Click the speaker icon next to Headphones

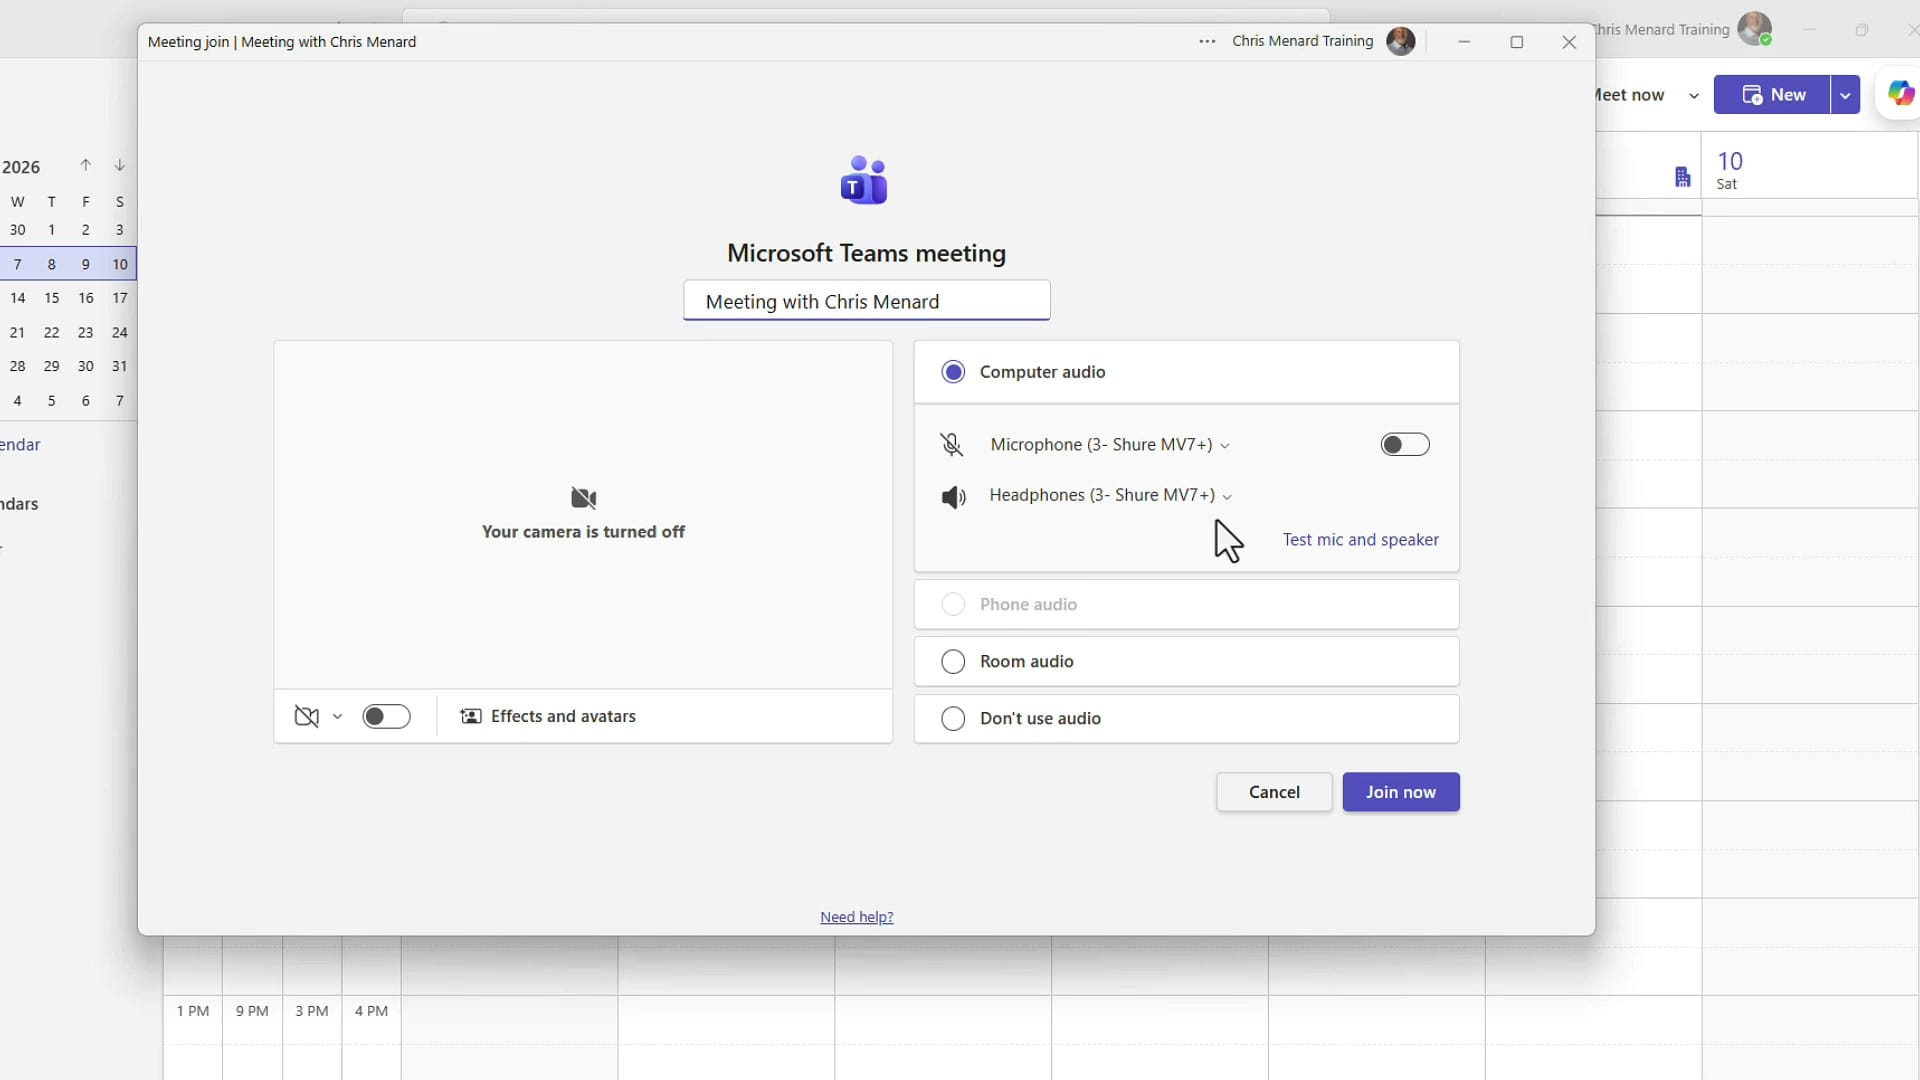point(953,496)
